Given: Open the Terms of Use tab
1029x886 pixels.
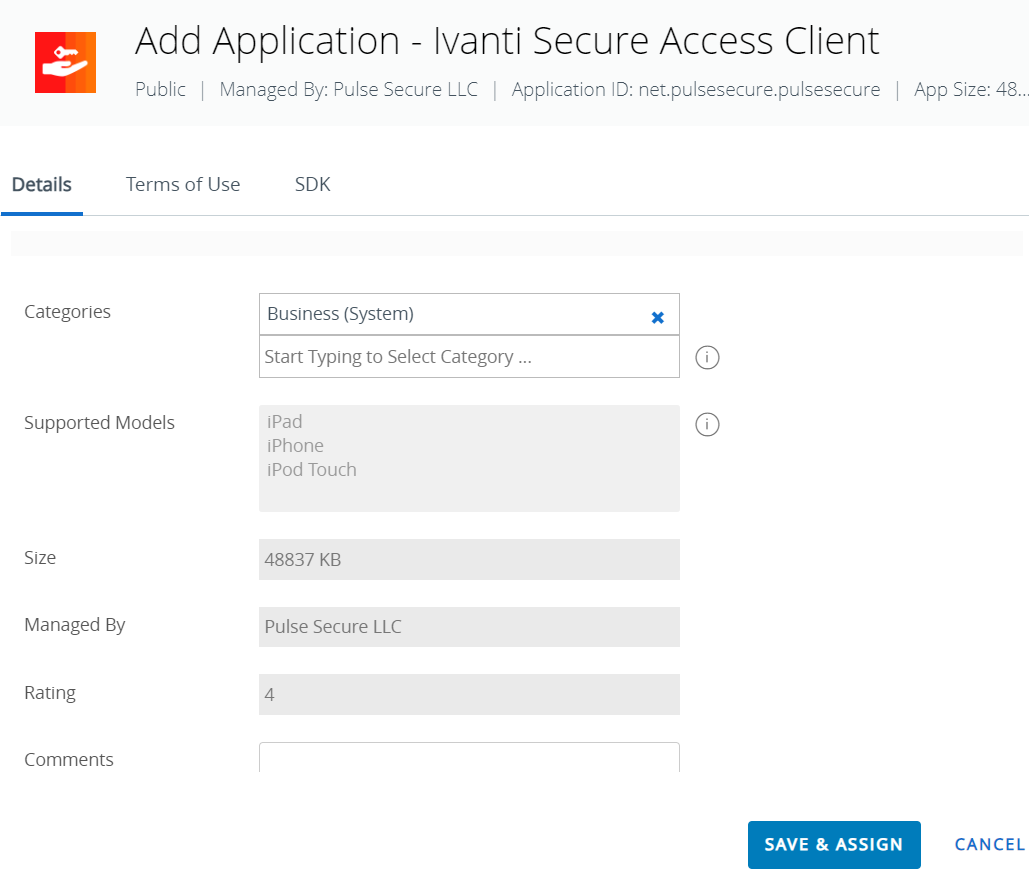Looking at the screenshot, I should (x=183, y=185).
